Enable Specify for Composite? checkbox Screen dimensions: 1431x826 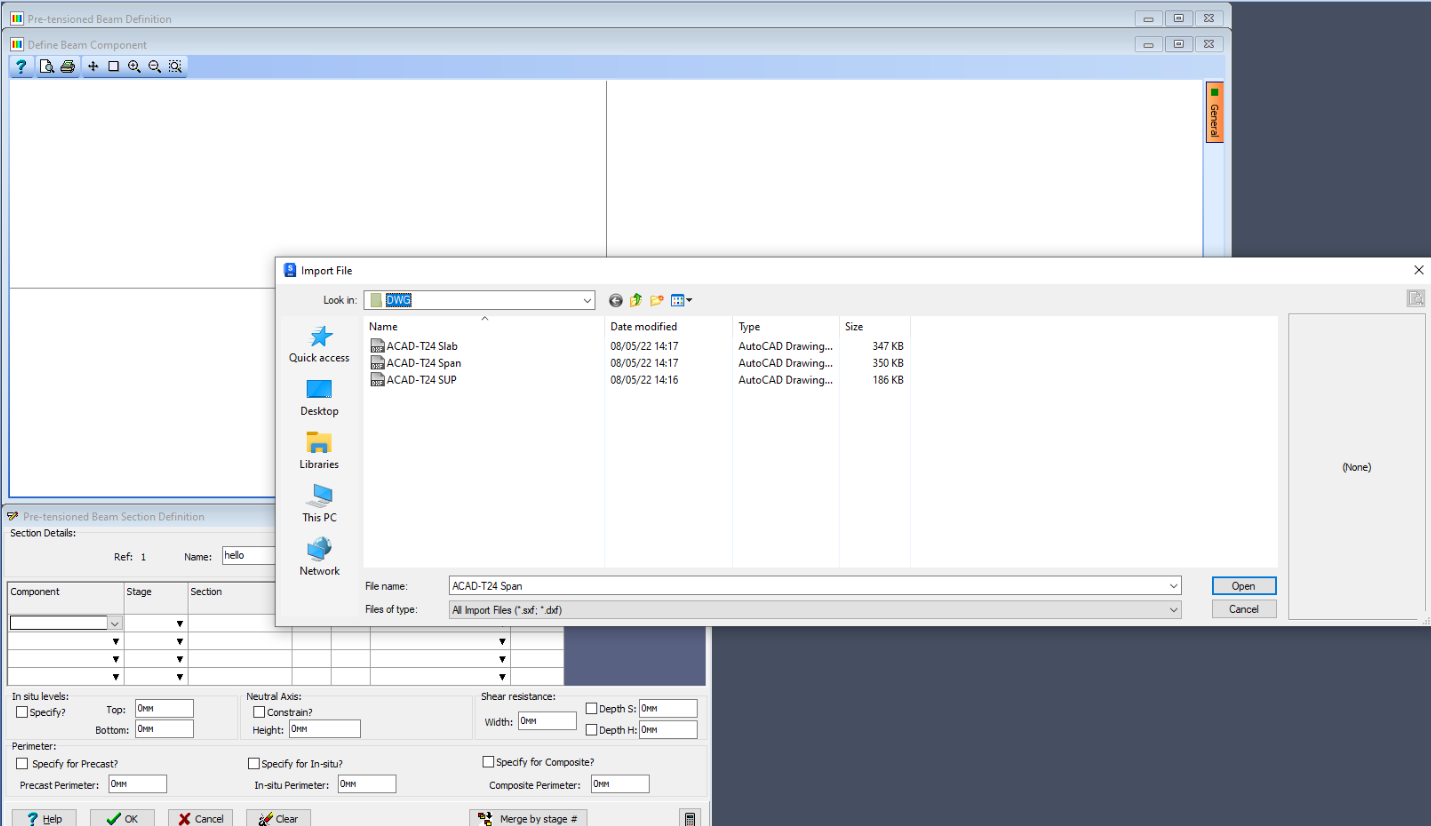(489, 762)
